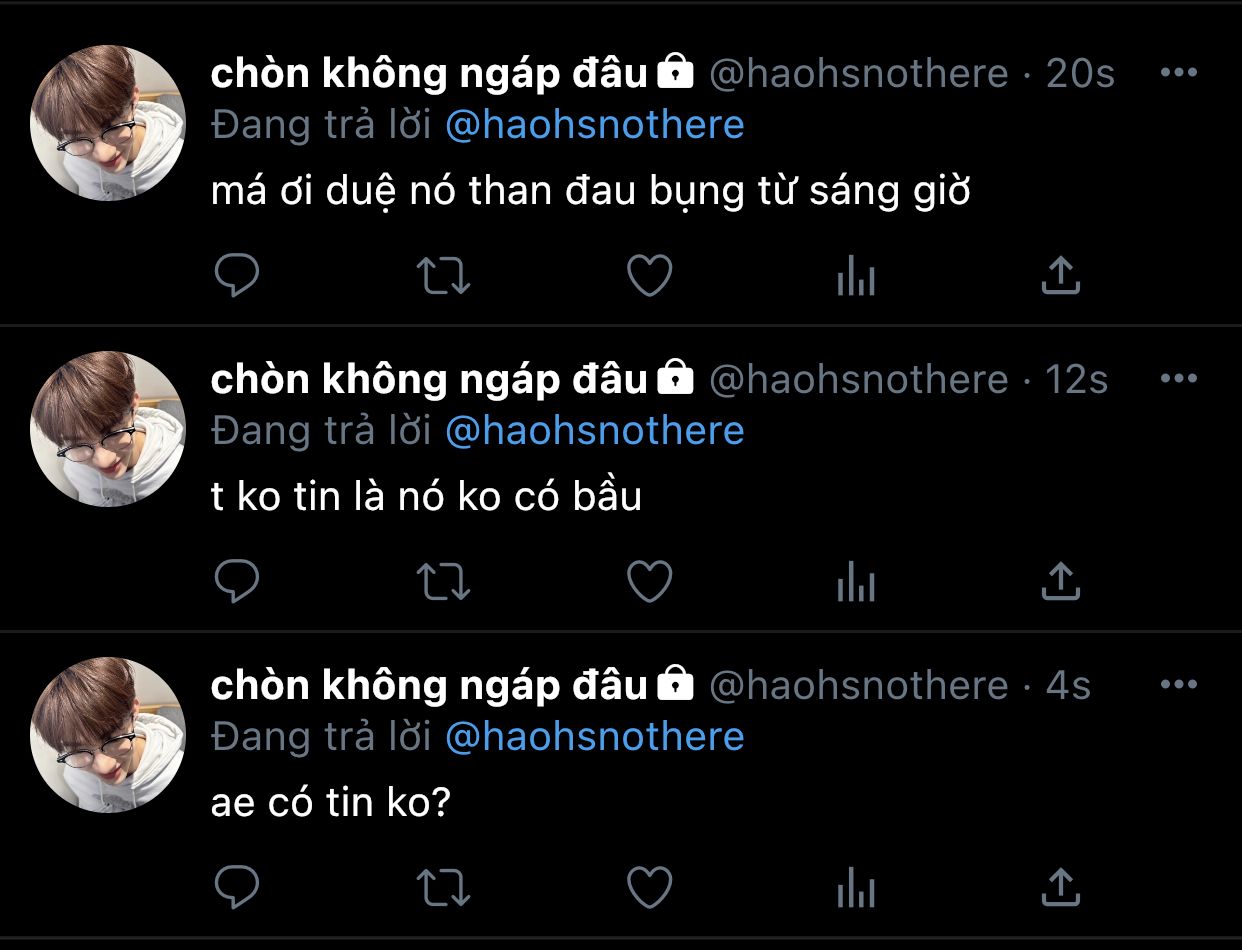
Task: Reply to 'ae có tin ko?' tweet
Action: pyautogui.click(x=237, y=888)
